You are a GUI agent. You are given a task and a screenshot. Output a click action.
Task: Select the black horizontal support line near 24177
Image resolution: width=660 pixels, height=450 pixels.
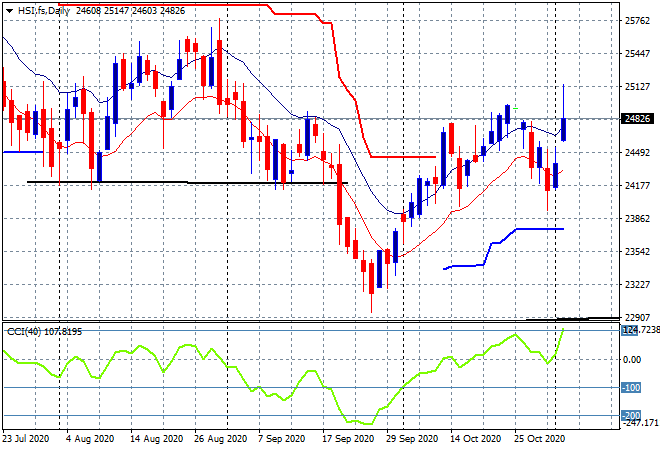[187, 182]
